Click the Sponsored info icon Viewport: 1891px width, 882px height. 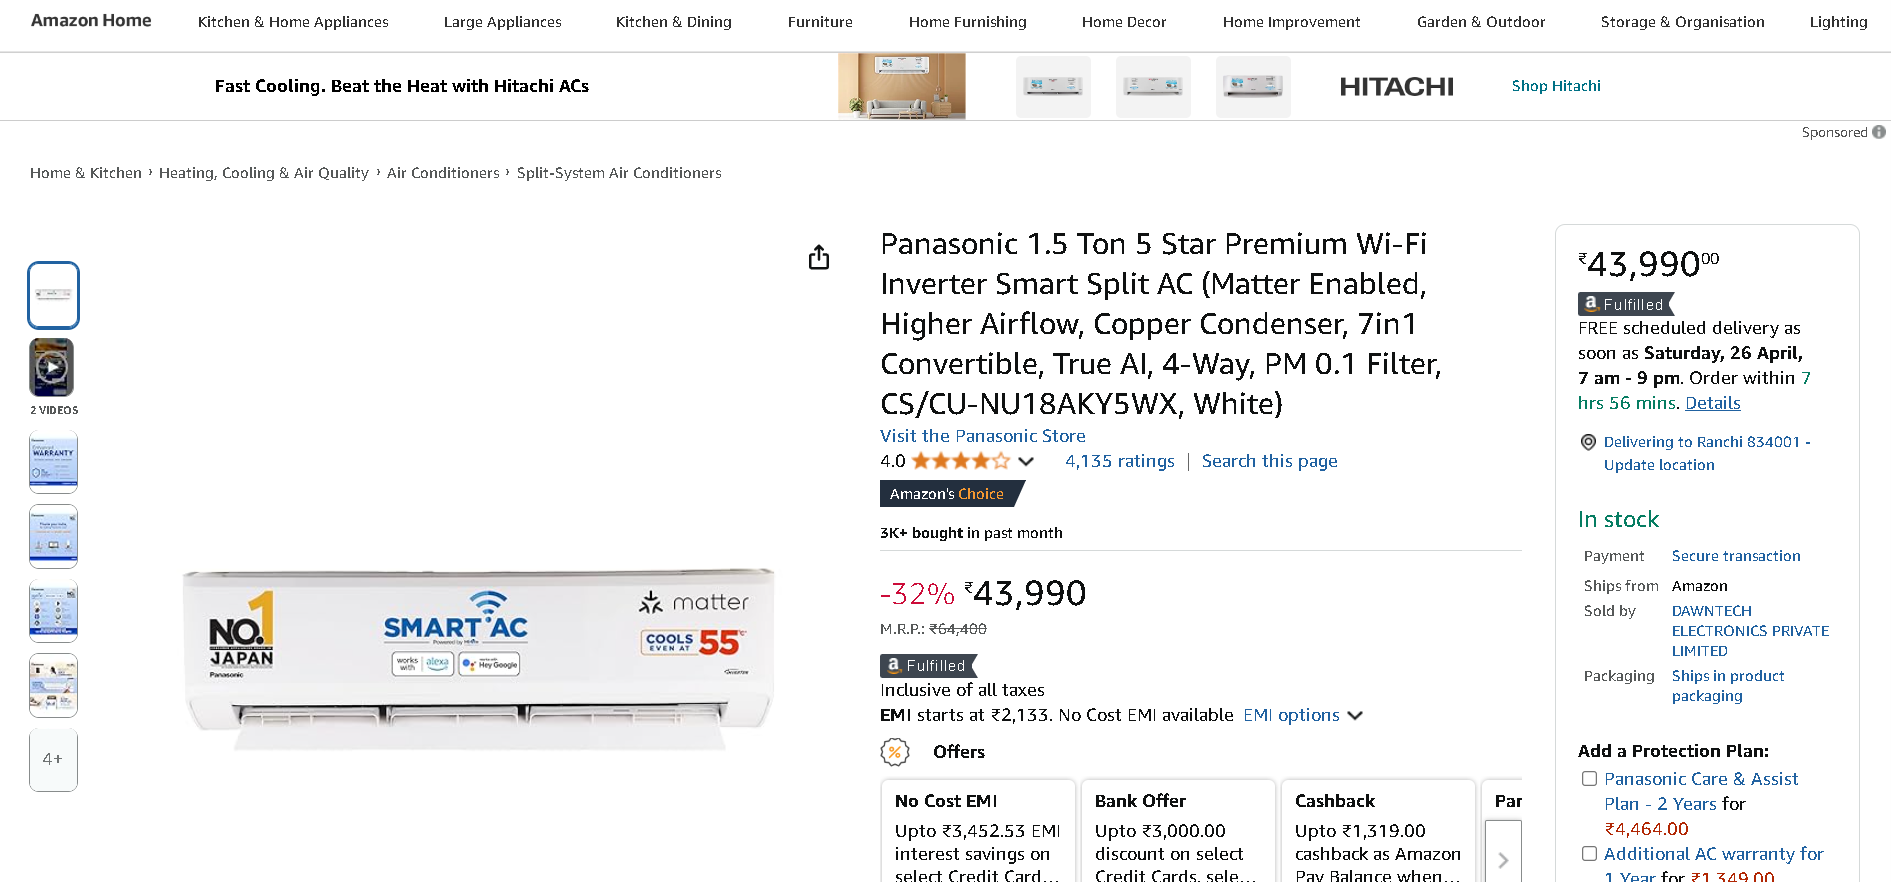(1879, 132)
